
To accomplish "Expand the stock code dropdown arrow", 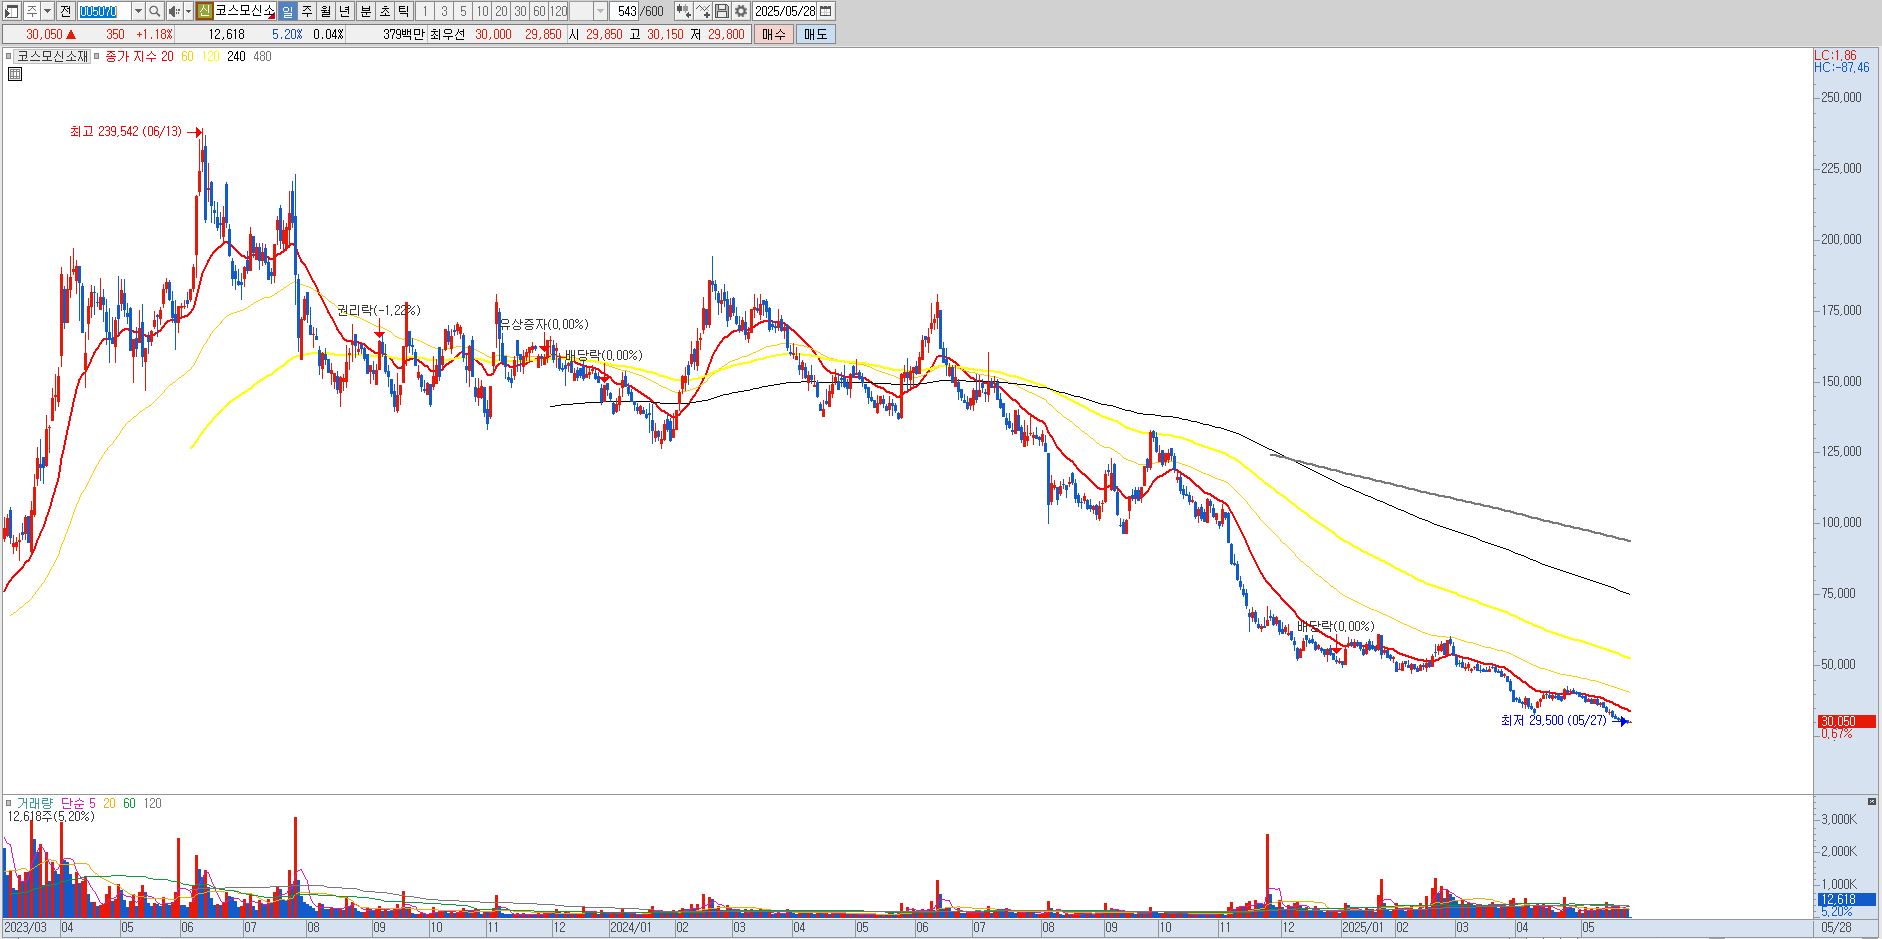I will click(x=138, y=11).
